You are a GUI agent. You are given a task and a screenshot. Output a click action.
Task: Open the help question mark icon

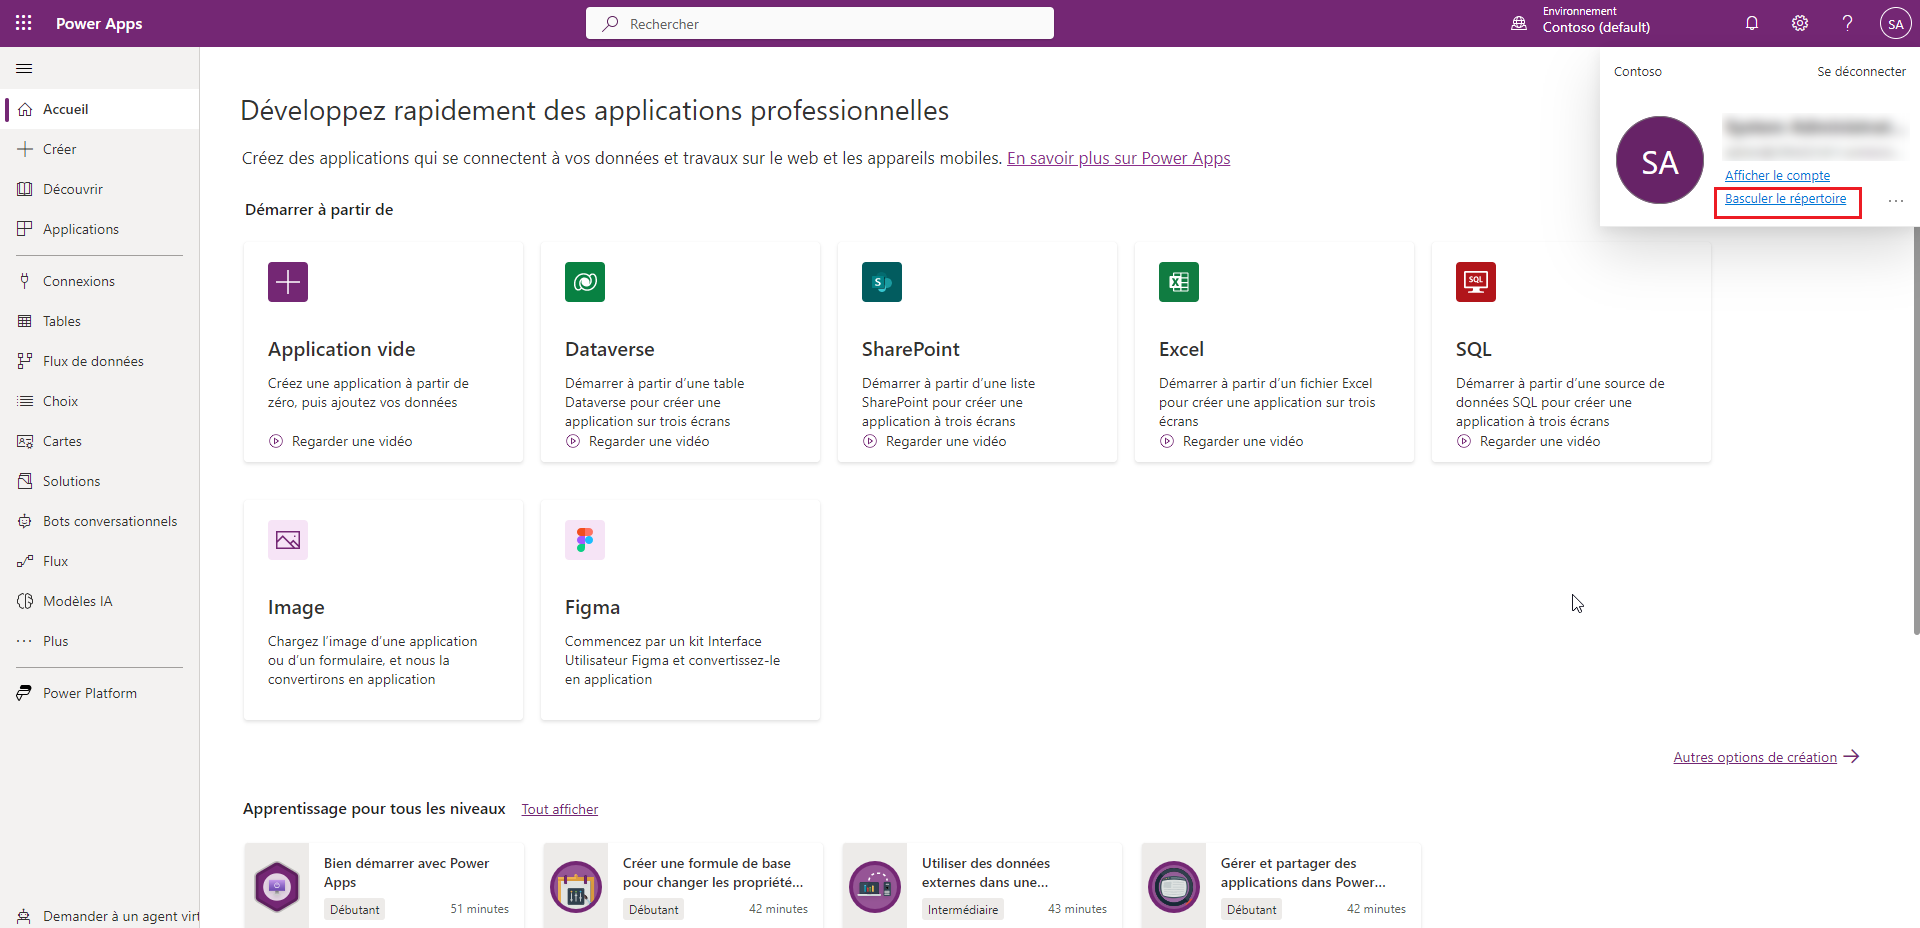[1847, 23]
